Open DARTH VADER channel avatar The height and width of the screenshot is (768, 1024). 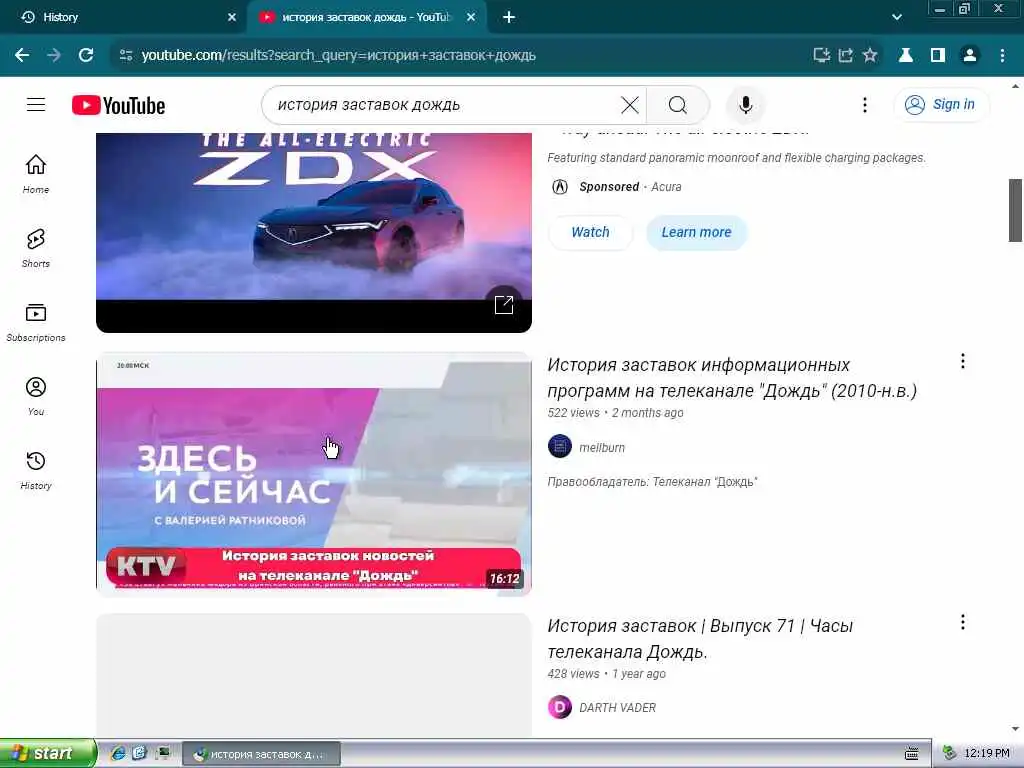(x=560, y=707)
